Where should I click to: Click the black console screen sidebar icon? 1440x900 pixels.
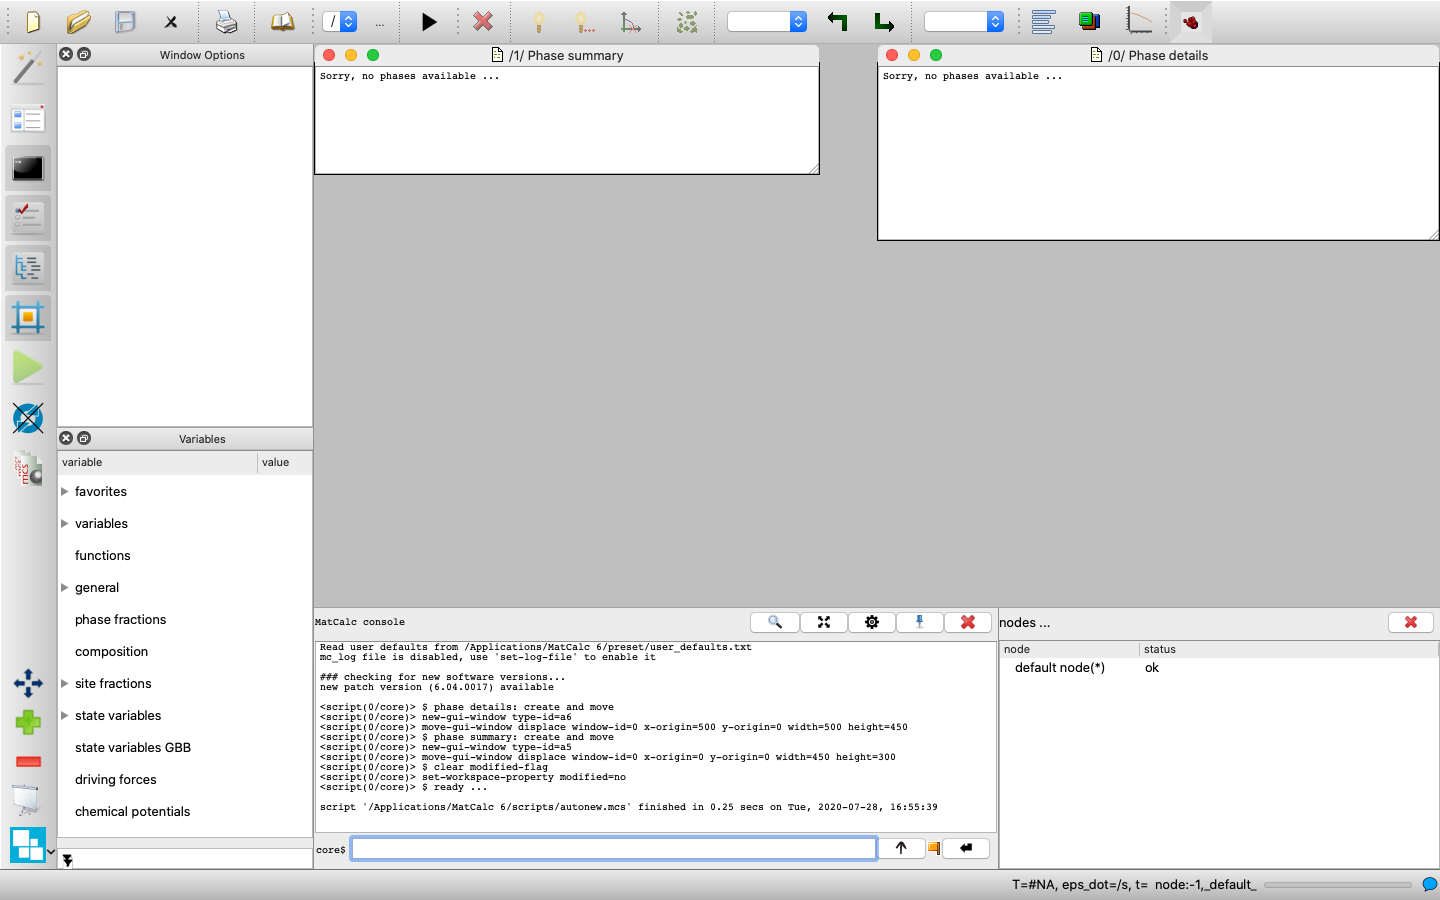point(28,168)
